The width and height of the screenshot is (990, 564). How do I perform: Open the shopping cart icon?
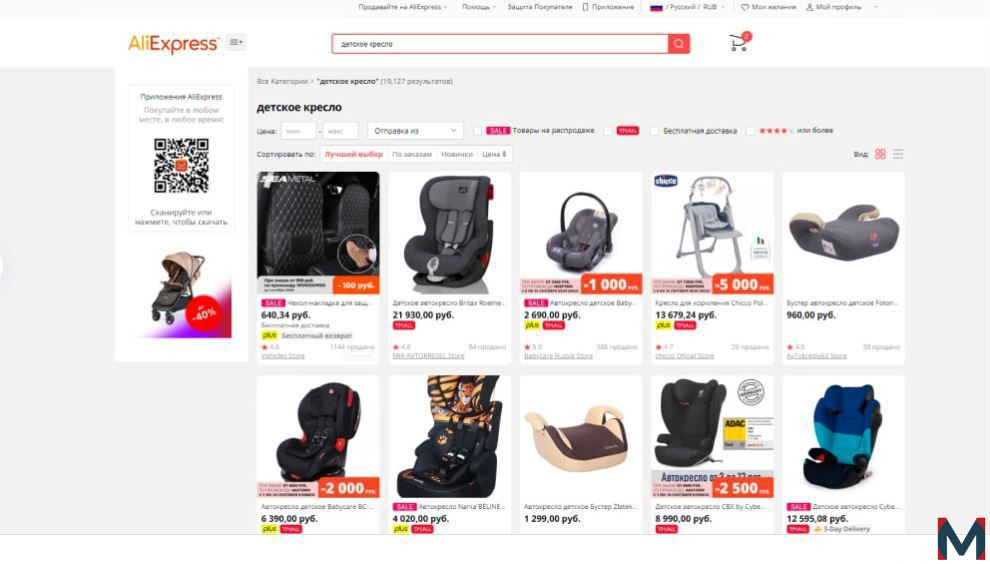click(x=738, y=43)
